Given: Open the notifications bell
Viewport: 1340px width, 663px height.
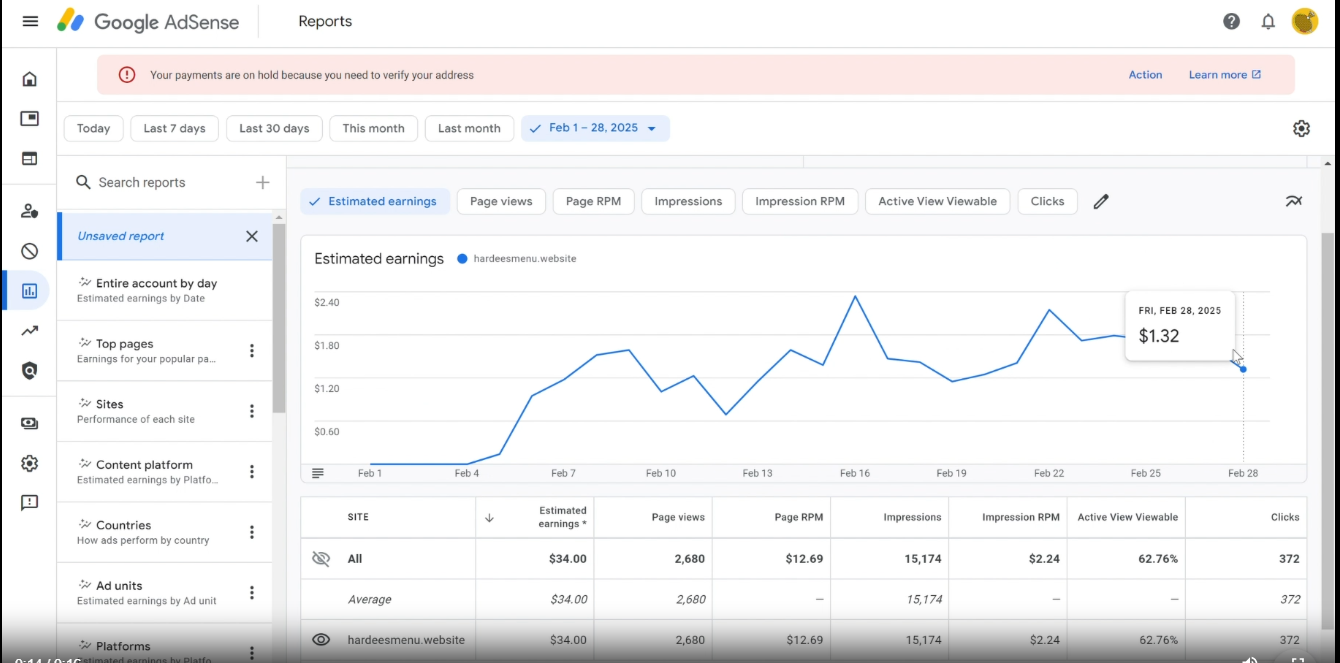Looking at the screenshot, I should pyautogui.click(x=1268, y=21).
